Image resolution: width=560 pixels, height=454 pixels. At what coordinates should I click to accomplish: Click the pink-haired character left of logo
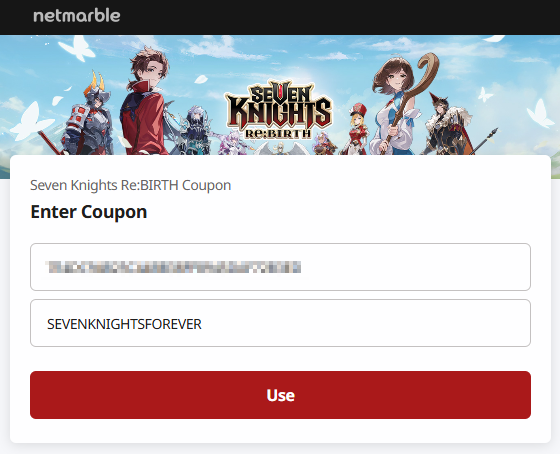(232, 143)
